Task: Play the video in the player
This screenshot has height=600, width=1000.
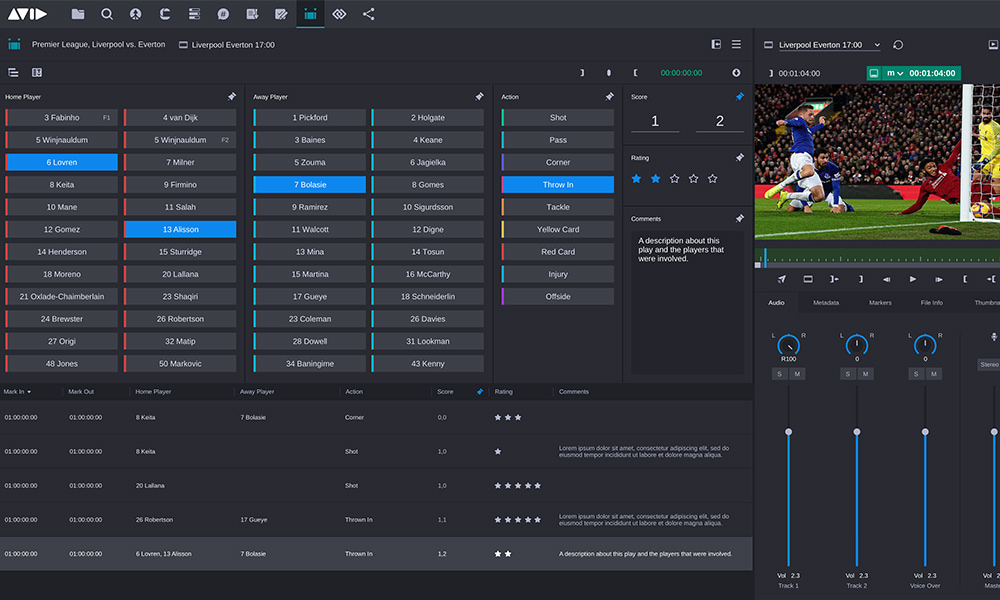Action: (913, 279)
